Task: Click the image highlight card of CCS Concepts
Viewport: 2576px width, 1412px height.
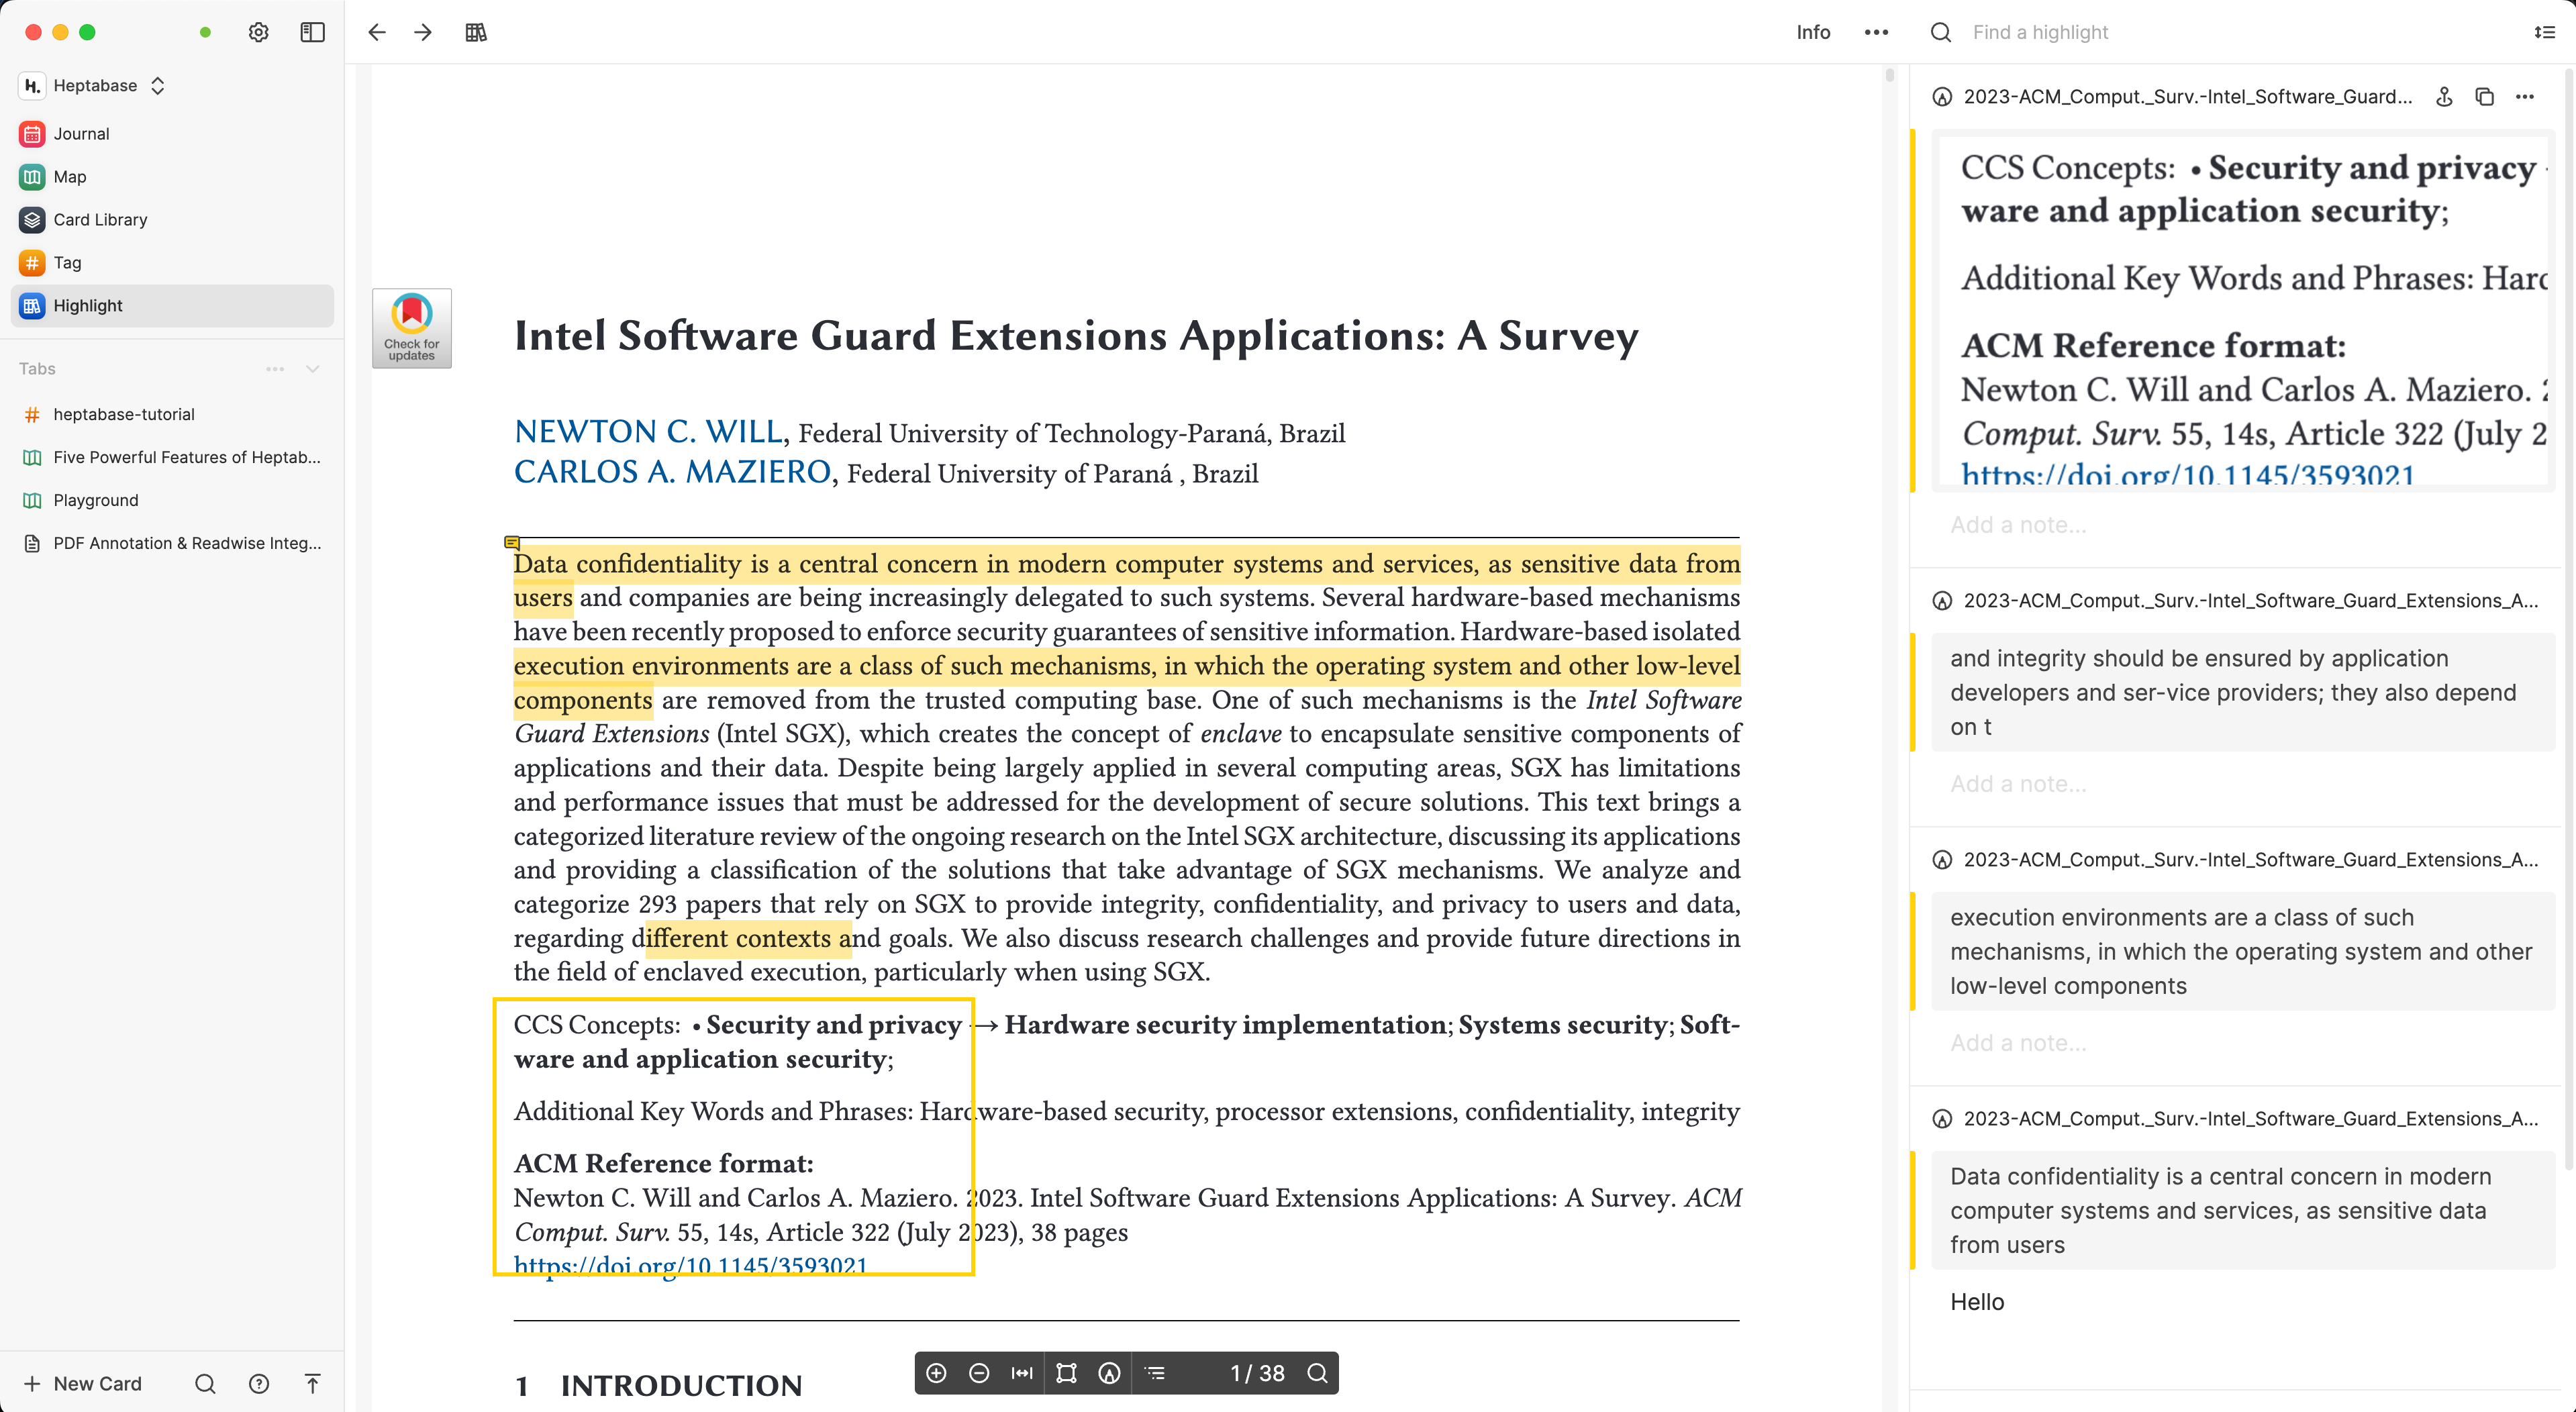Action: click(2242, 312)
